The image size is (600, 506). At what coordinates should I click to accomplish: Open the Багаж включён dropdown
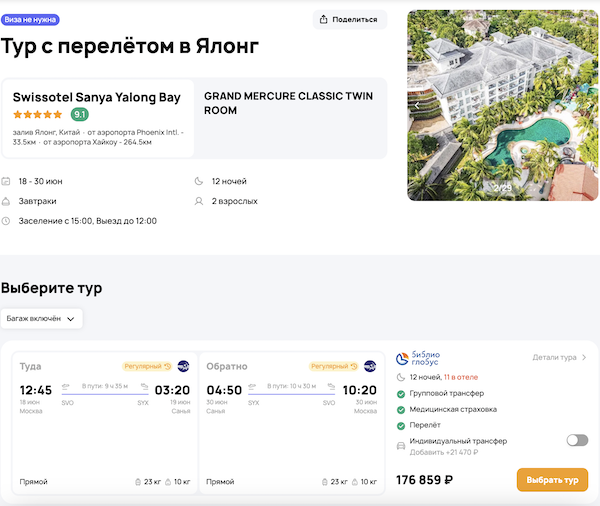coord(42,319)
